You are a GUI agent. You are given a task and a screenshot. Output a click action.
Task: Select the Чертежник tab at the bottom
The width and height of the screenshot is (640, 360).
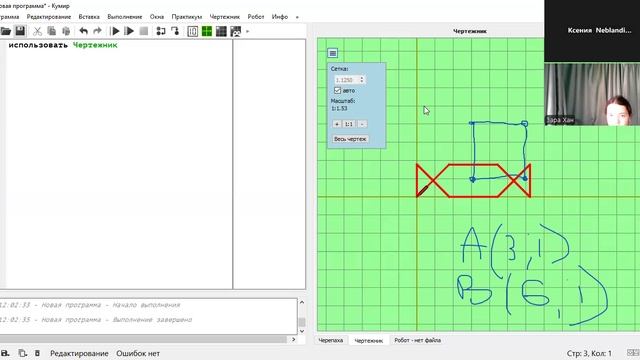[x=369, y=340]
